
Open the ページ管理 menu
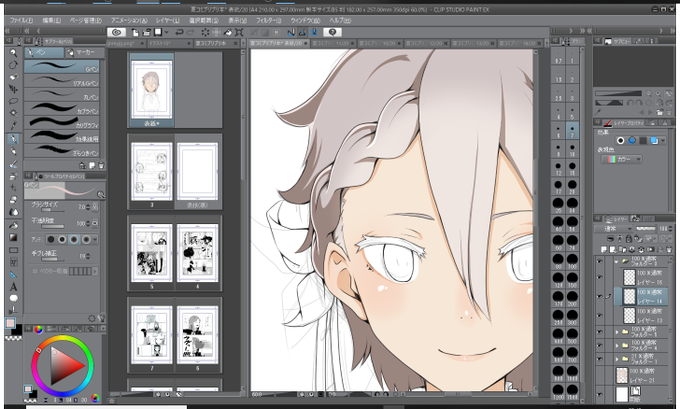click(x=85, y=20)
